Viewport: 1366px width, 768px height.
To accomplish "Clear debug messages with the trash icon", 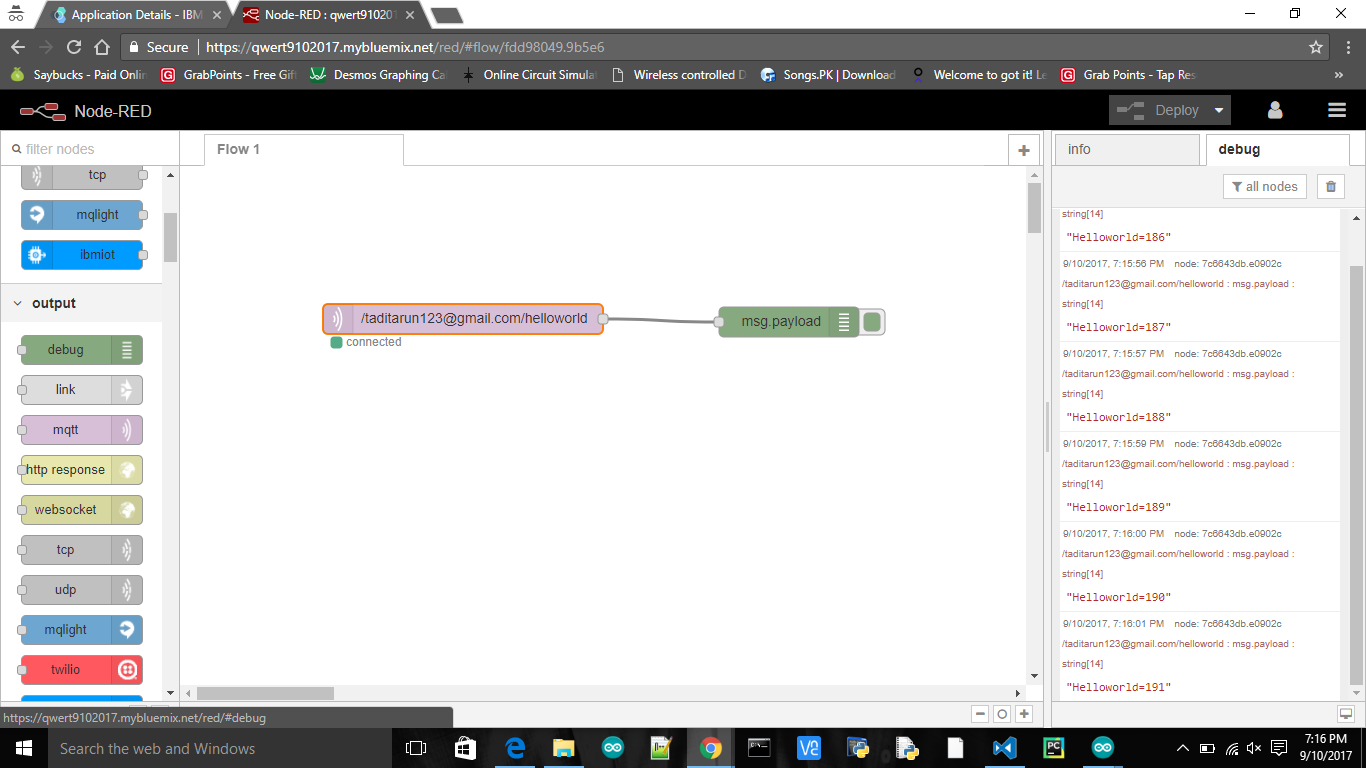I will coord(1330,186).
